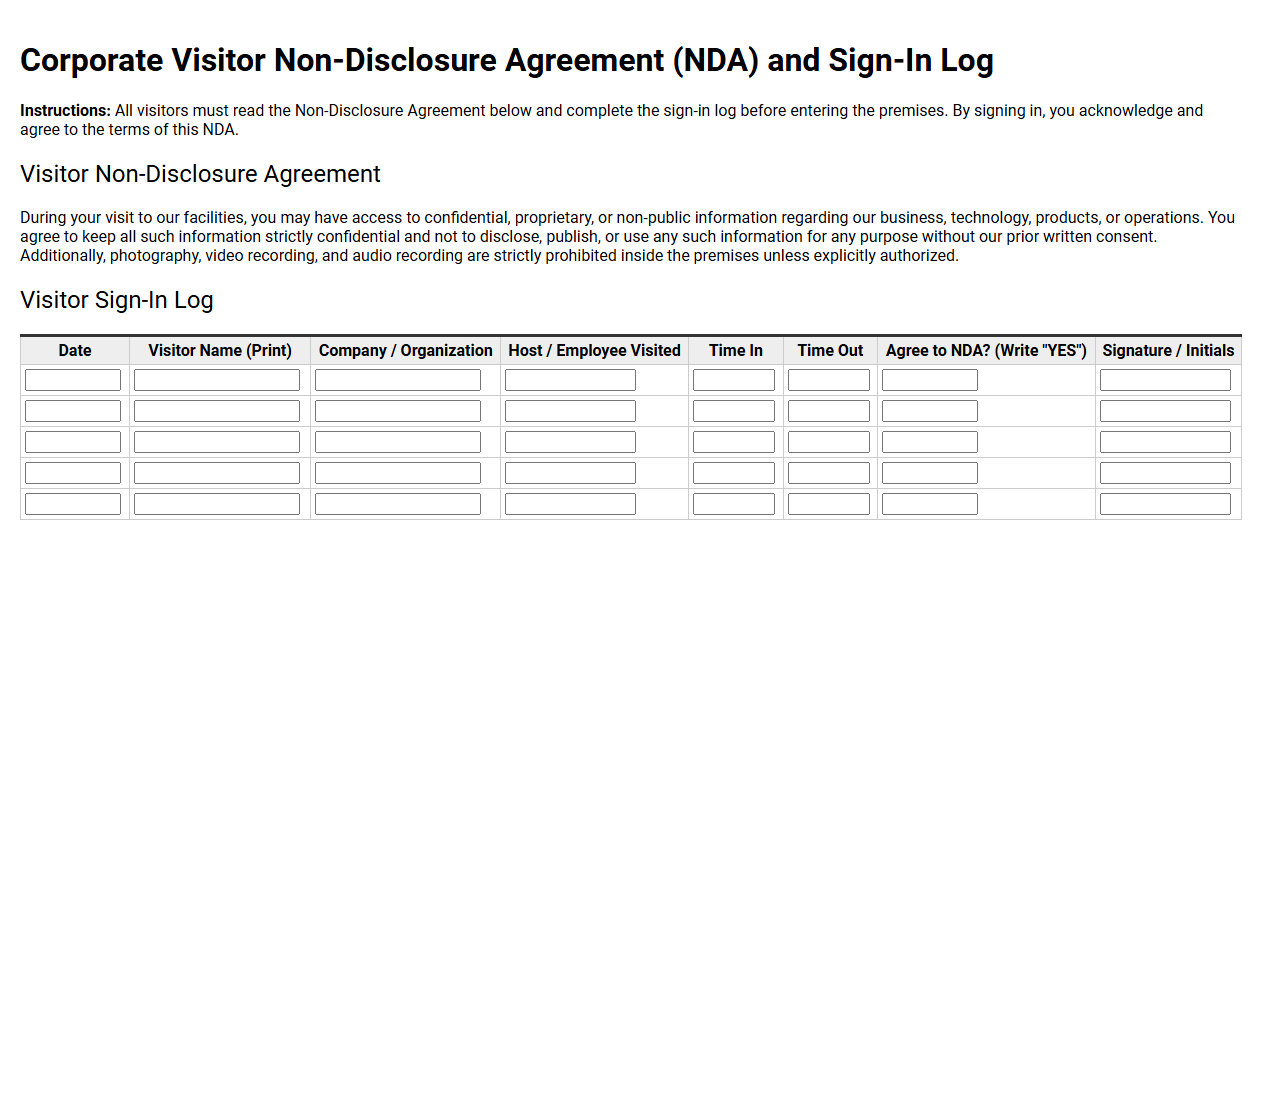Click the second row Date field
This screenshot has height=1120, width=1262.
[x=73, y=411]
